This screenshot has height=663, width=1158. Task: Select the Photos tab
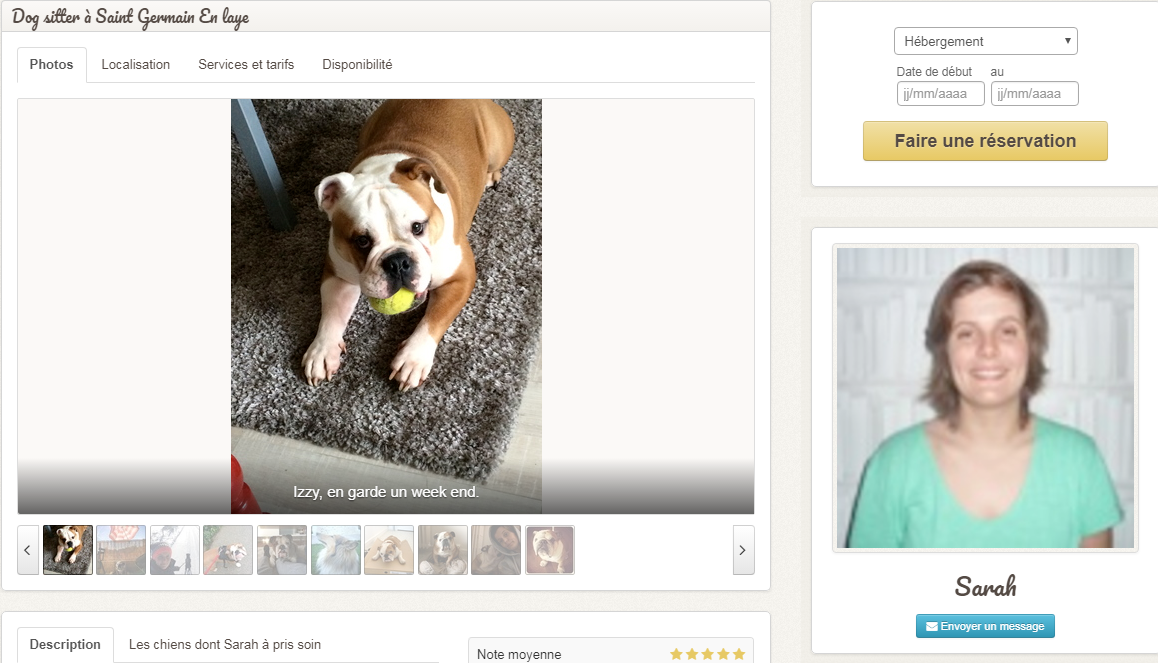51,64
